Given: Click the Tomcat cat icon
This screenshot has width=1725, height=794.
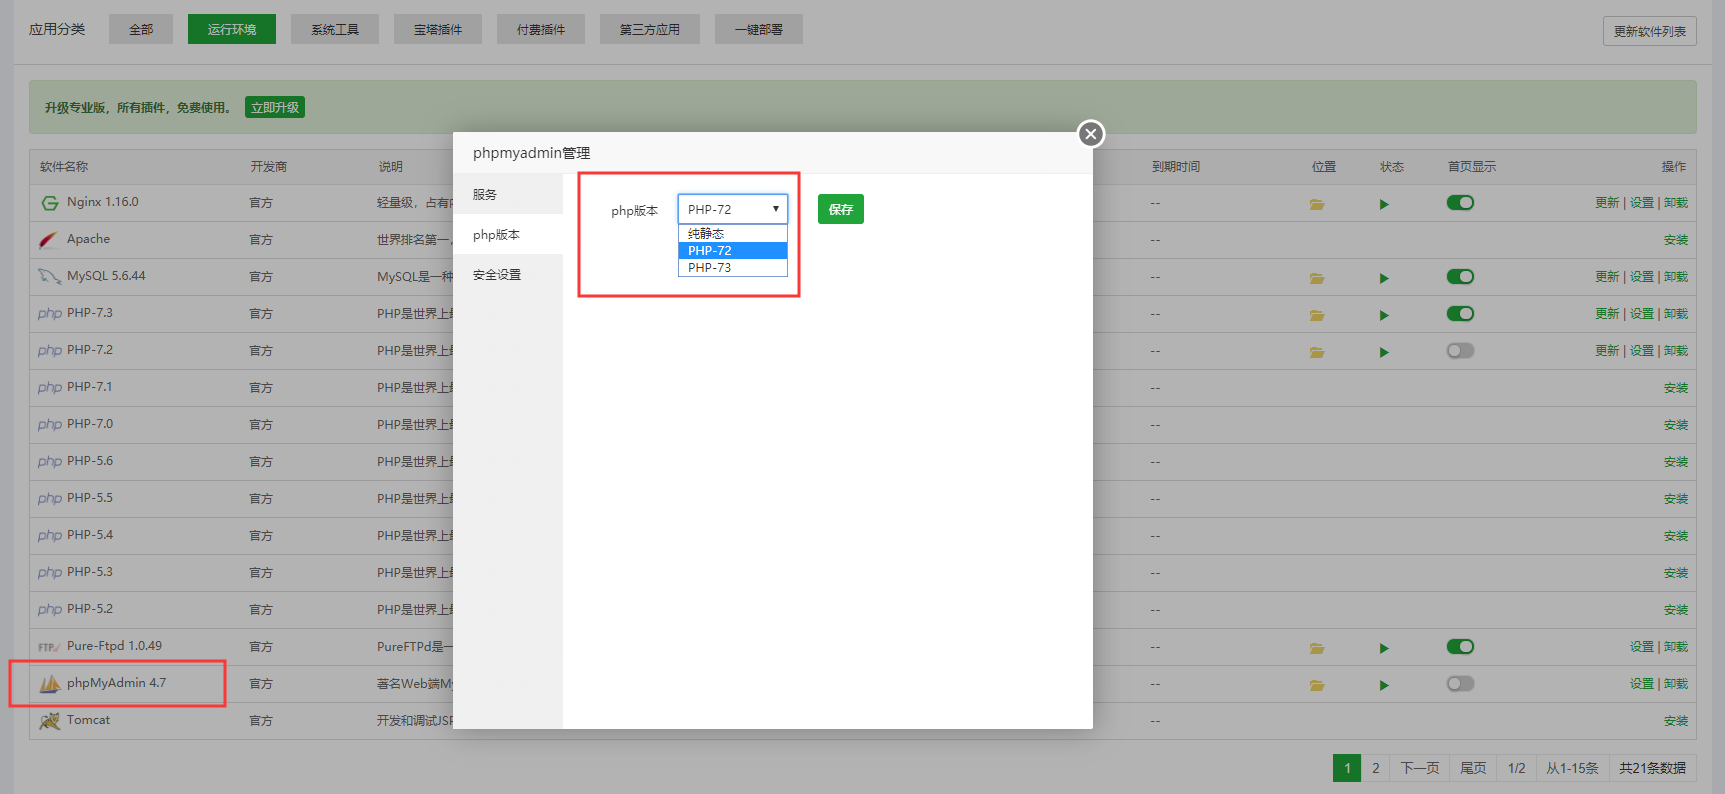Looking at the screenshot, I should pyautogui.click(x=49, y=721).
